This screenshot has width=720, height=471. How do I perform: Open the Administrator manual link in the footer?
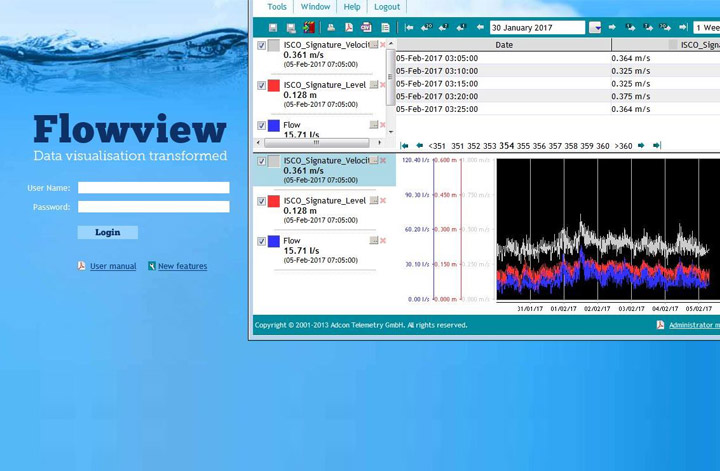tap(694, 325)
